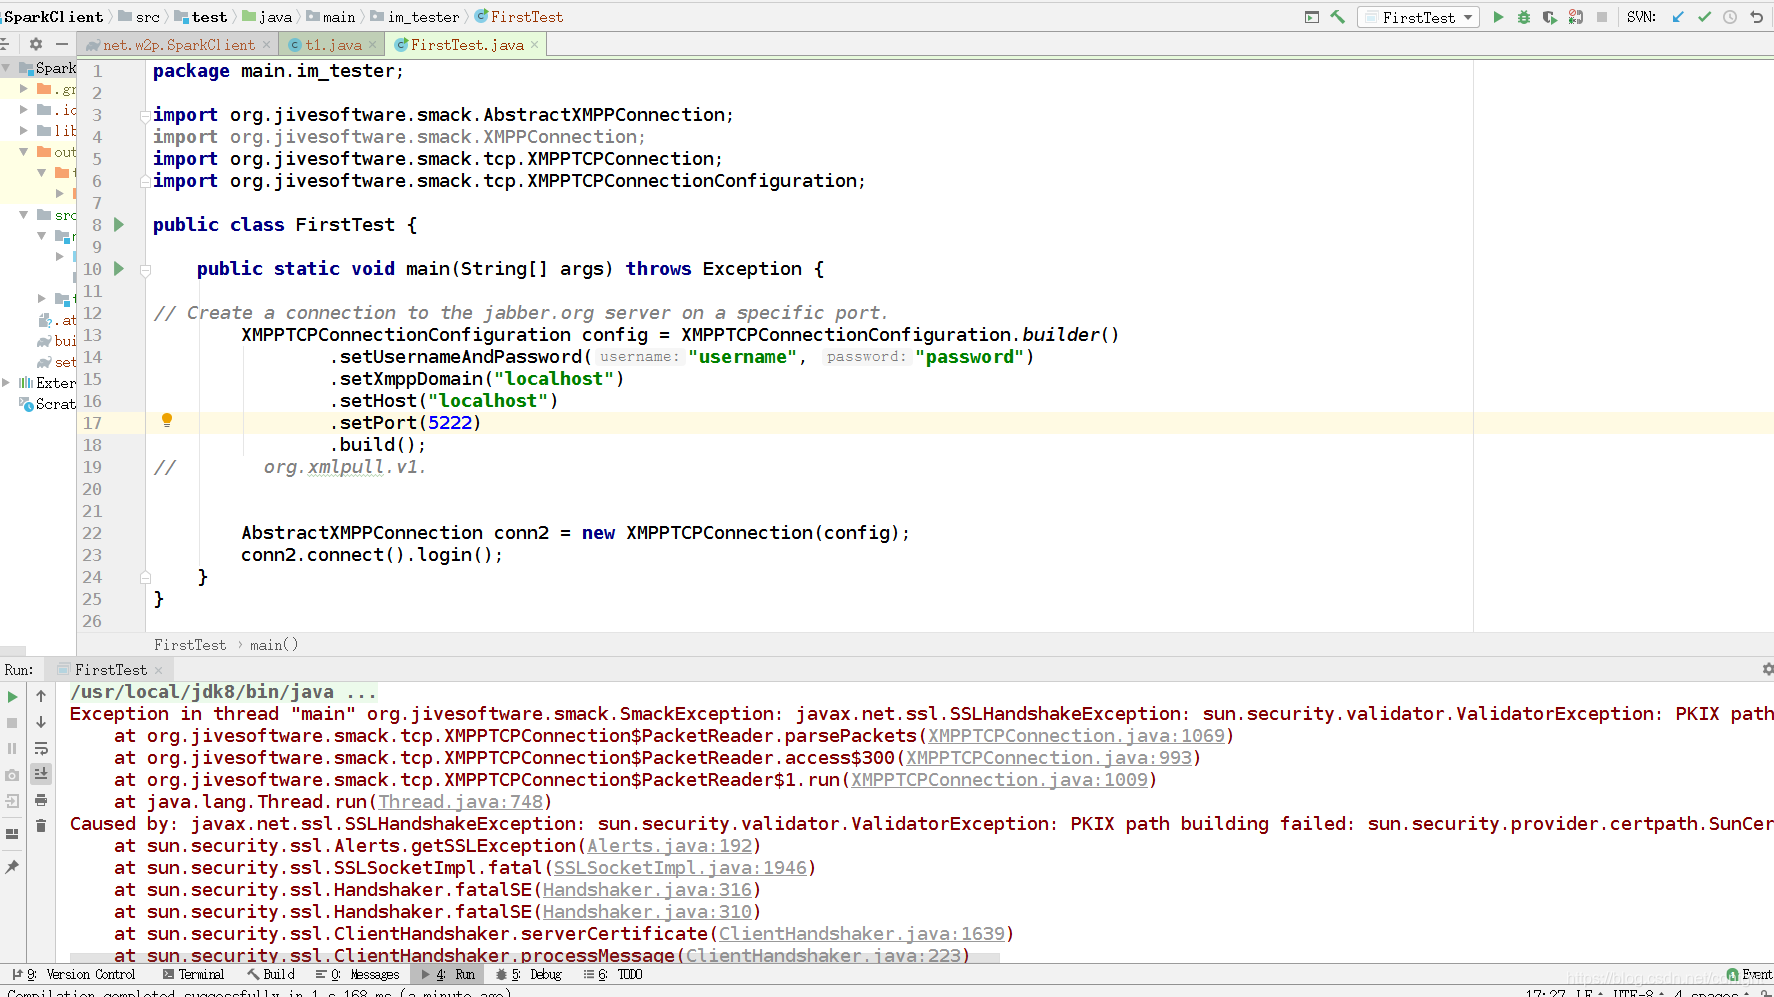The height and width of the screenshot is (997, 1774).
Task: Collapse the out folder in project tree
Action: [24, 152]
